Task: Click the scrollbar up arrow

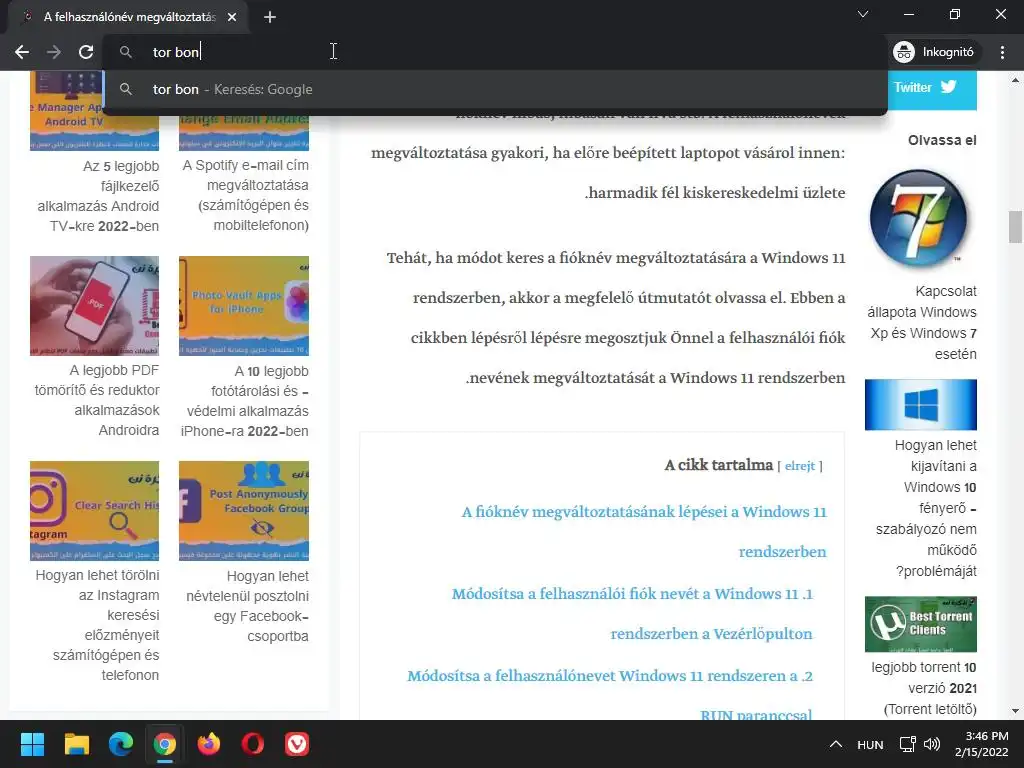Action: [x=1015, y=80]
